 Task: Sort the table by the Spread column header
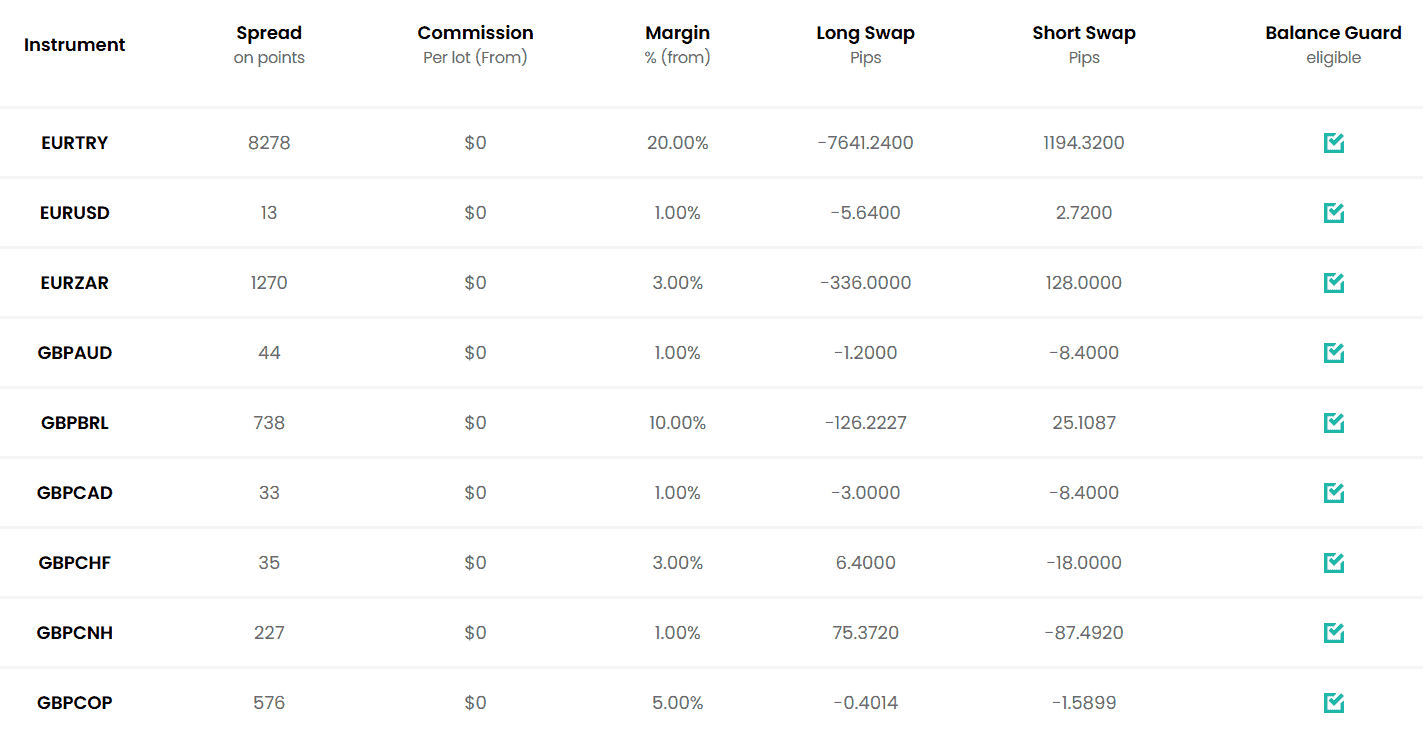tap(268, 32)
